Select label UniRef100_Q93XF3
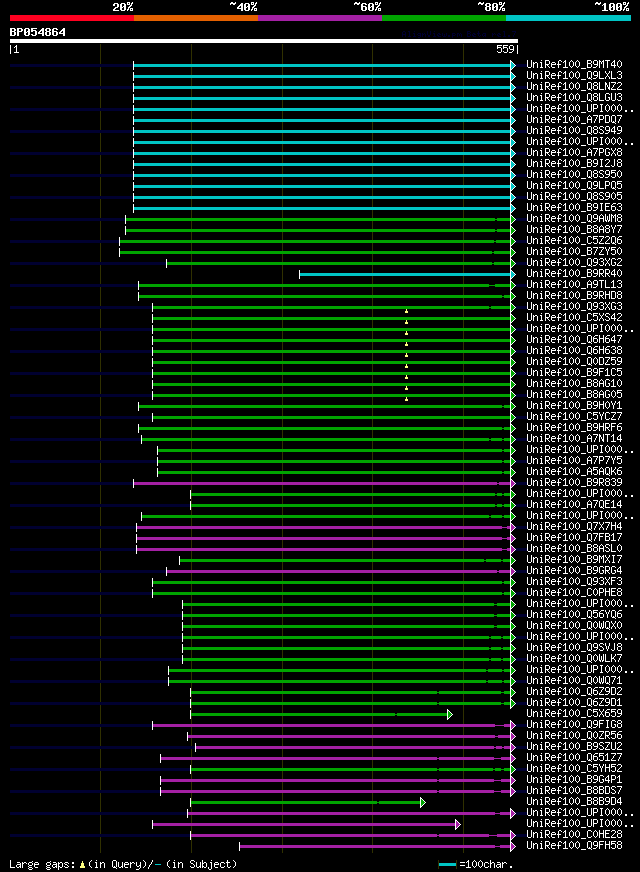The height and width of the screenshot is (872, 640). [574, 582]
